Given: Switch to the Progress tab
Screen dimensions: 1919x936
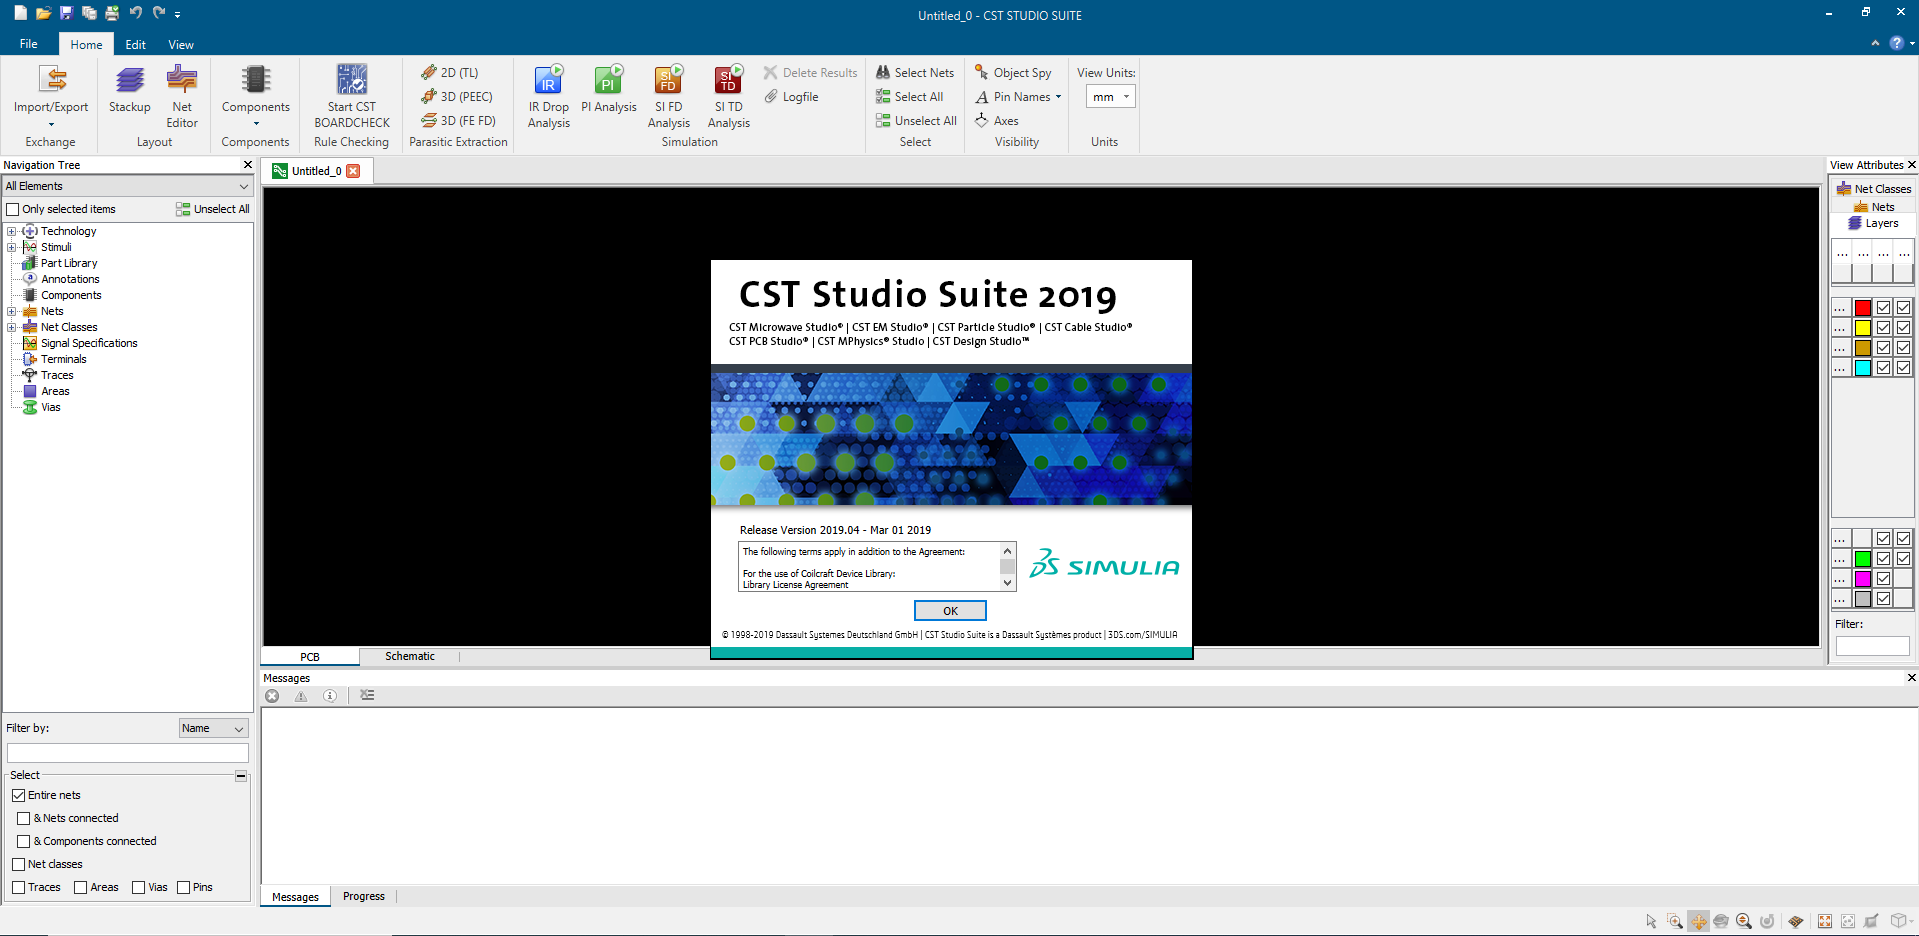Looking at the screenshot, I should coord(364,896).
